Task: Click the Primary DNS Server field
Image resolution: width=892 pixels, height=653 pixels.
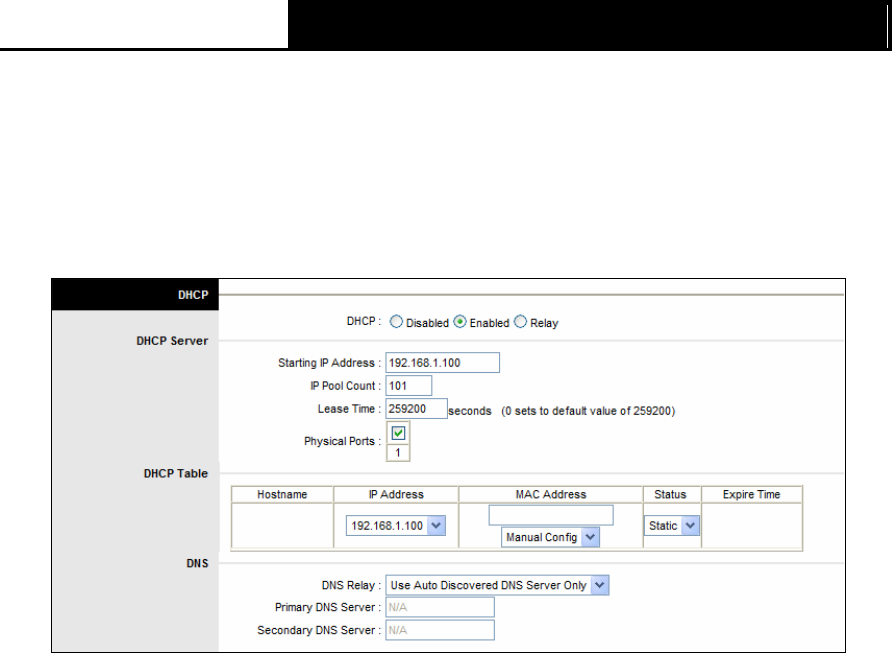Action: pyautogui.click(x=440, y=607)
